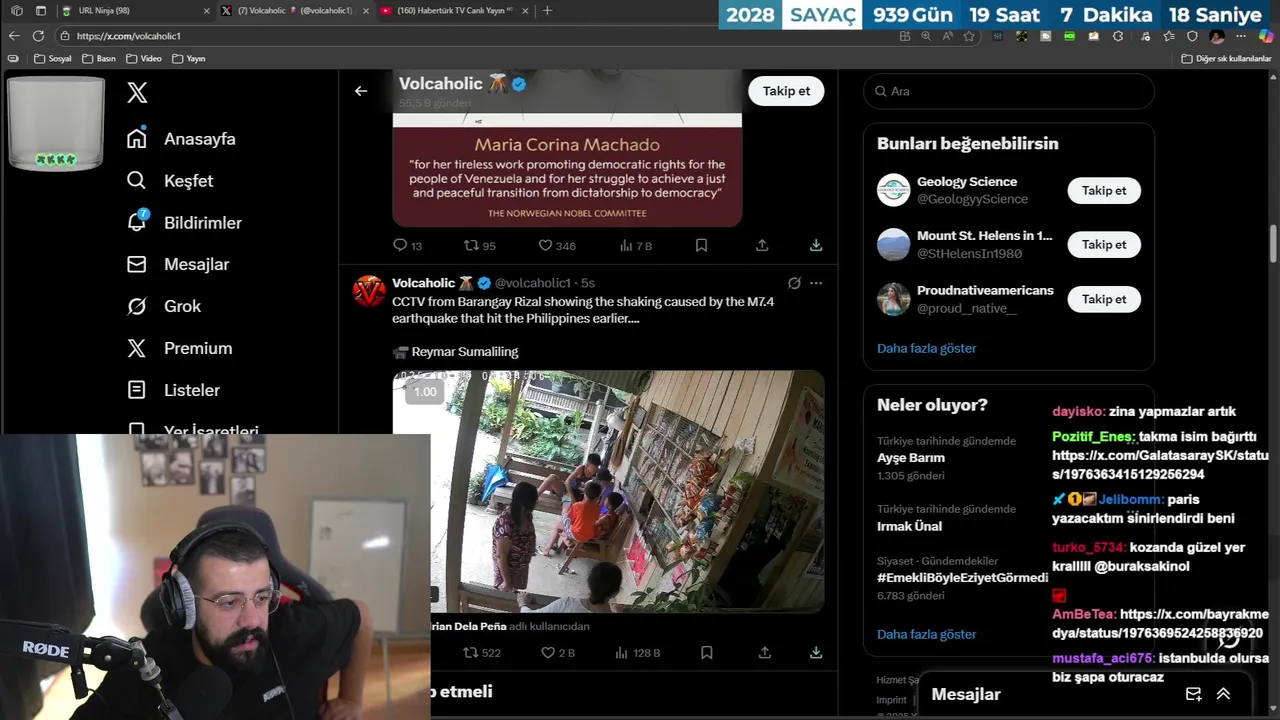
Task: Open the browser profile avatar
Action: (1217, 36)
